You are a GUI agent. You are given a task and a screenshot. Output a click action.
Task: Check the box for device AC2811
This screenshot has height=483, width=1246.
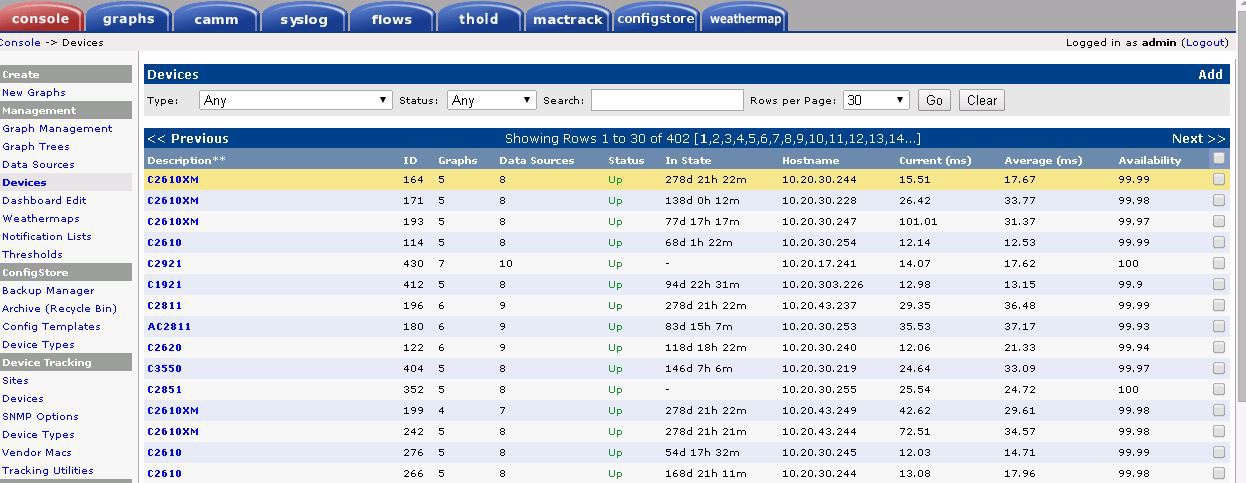point(1218,326)
